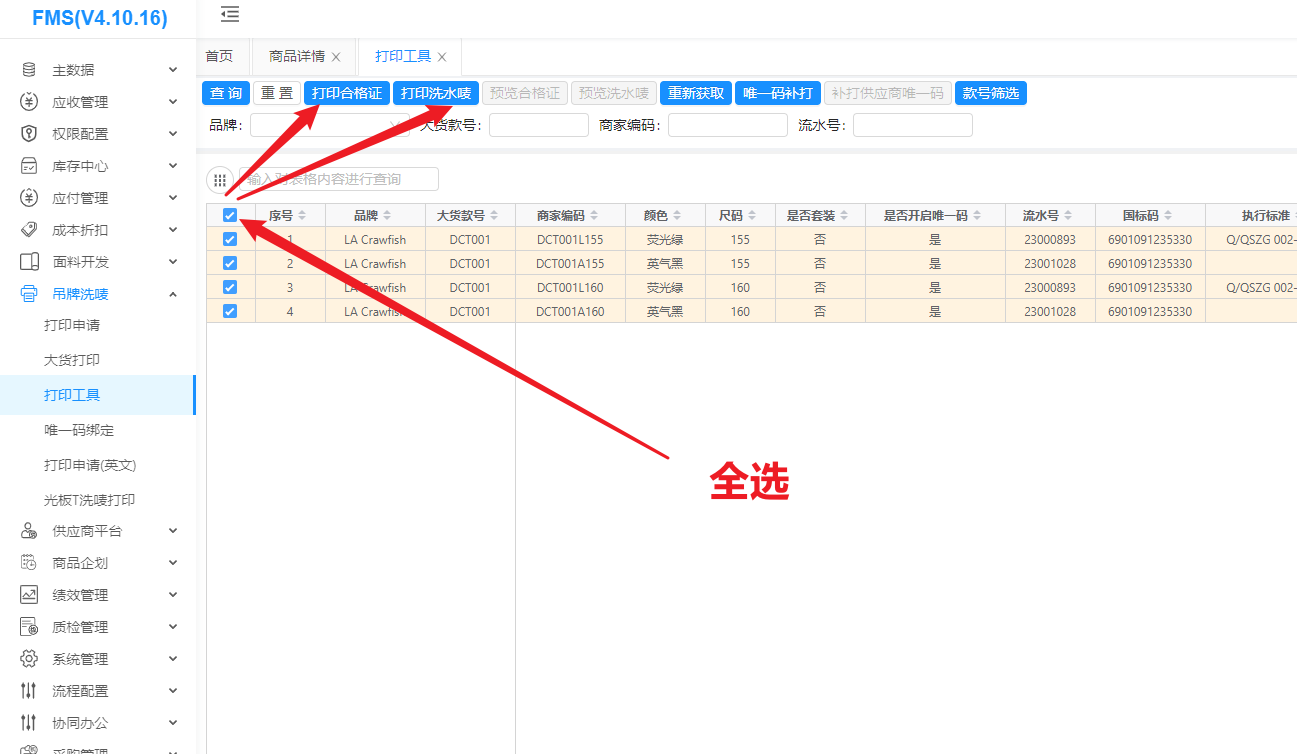Viewport: 1297px width, 754px height.
Task: Open 唯一码绑定 in the sidebar
Action: 79,430
